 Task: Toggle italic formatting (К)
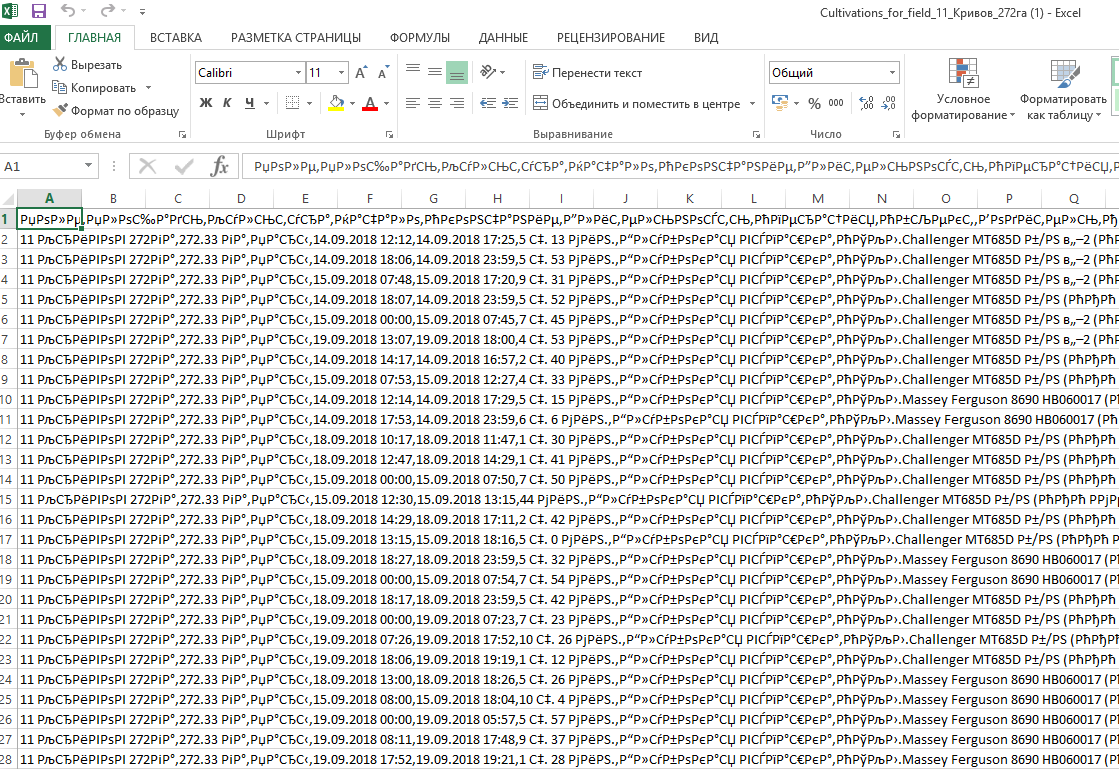(227, 103)
